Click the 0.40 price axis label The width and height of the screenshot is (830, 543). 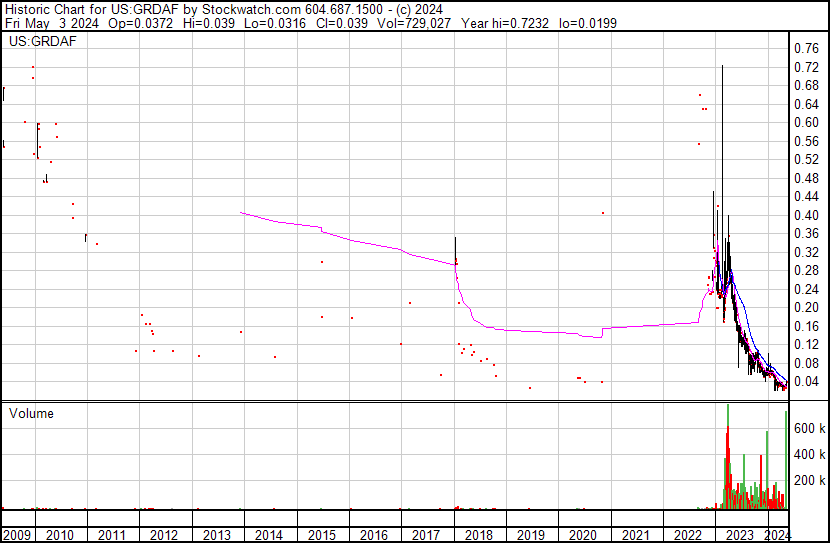pos(805,215)
